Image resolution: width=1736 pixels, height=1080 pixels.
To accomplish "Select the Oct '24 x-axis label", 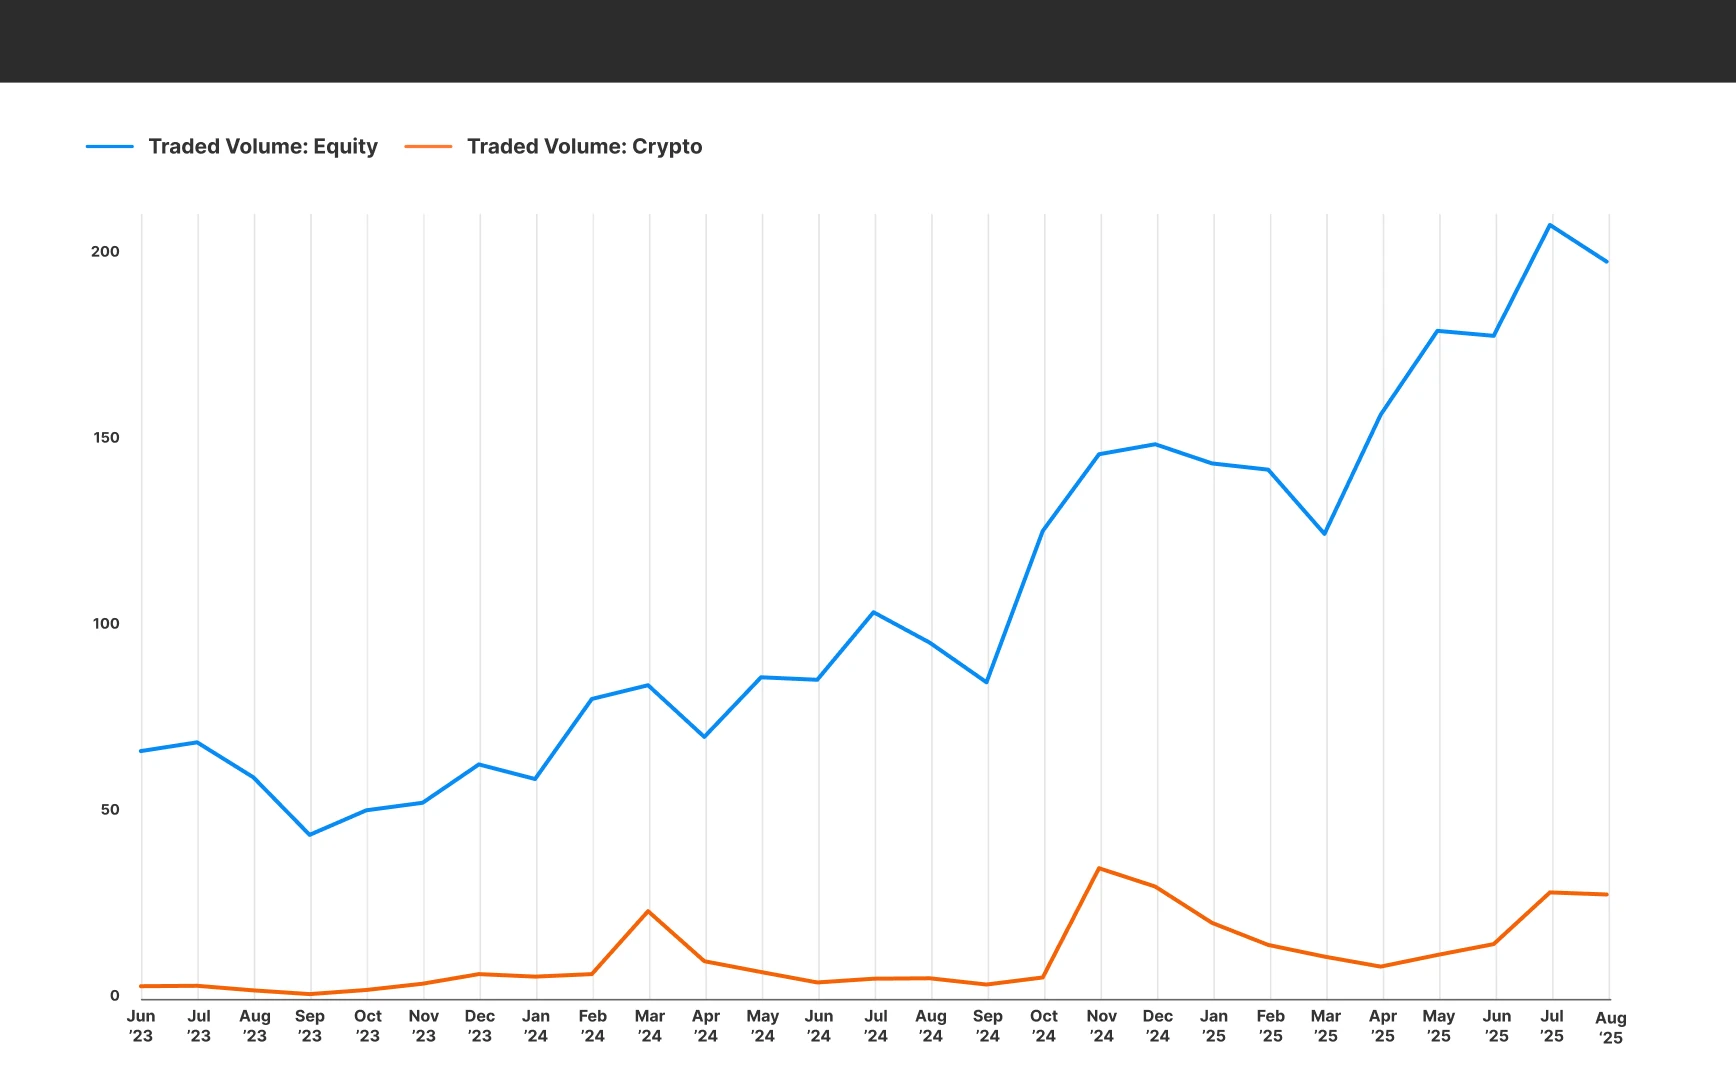I will pyautogui.click(x=1043, y=1026).
